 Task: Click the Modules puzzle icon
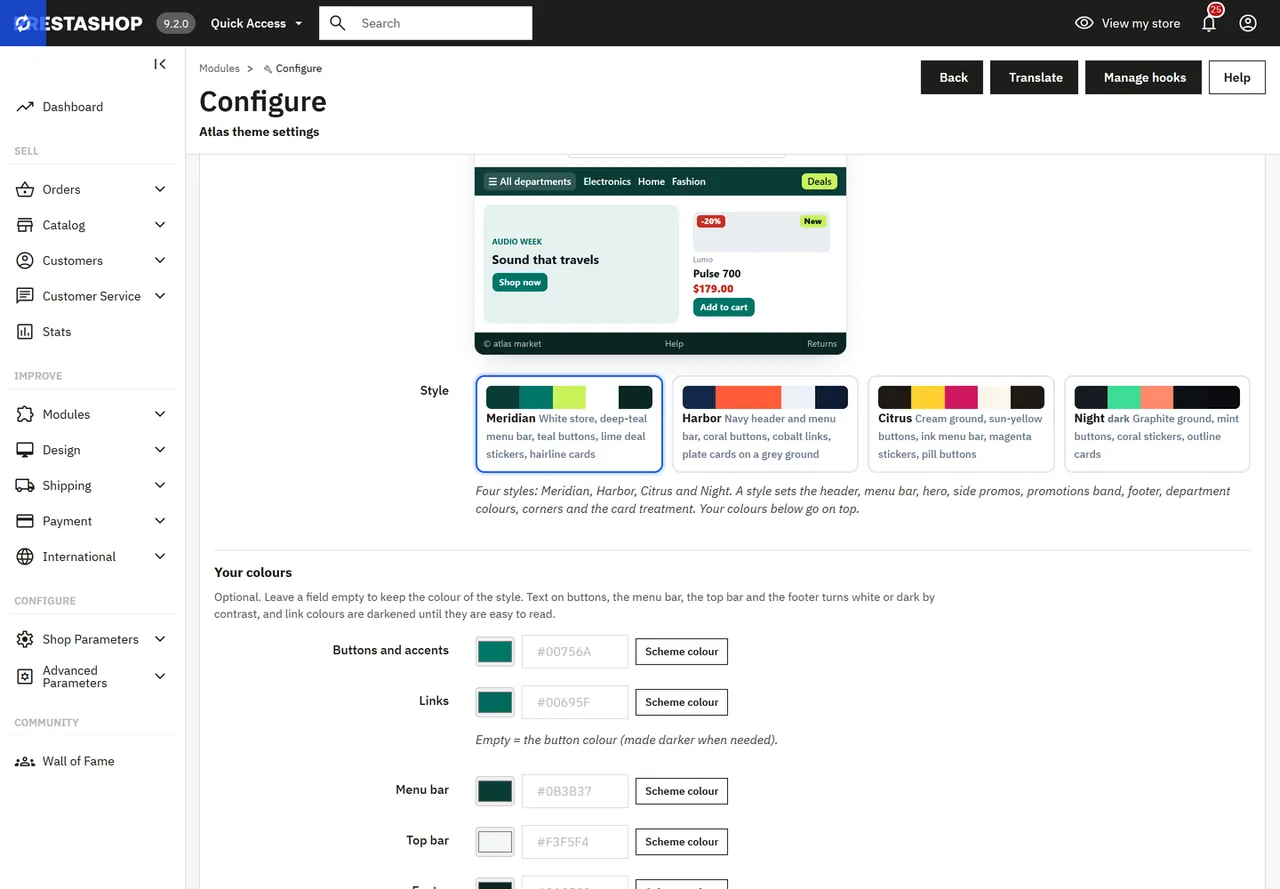tap(25, 414)
